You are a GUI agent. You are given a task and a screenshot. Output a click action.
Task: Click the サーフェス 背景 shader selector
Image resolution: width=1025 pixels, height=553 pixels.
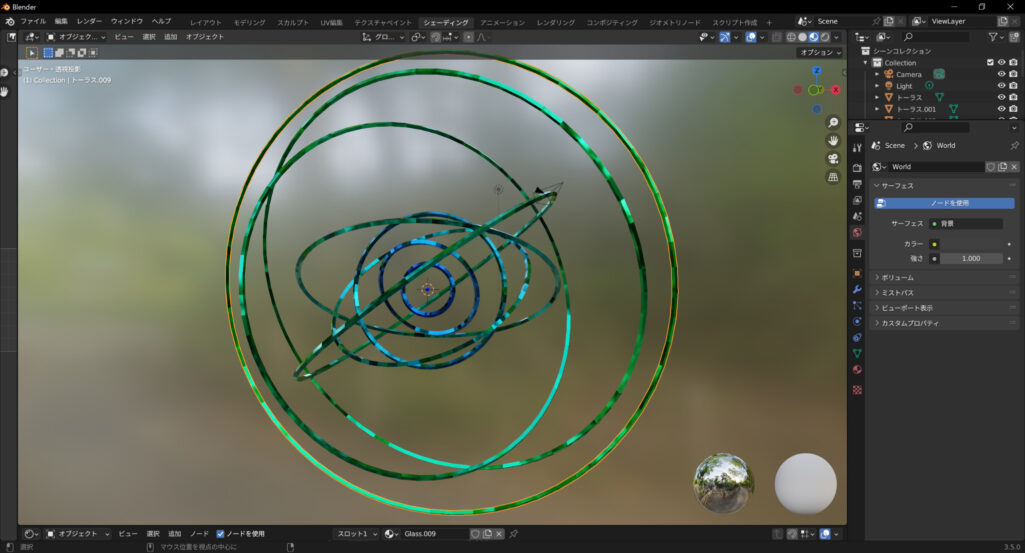pos(966,224)
